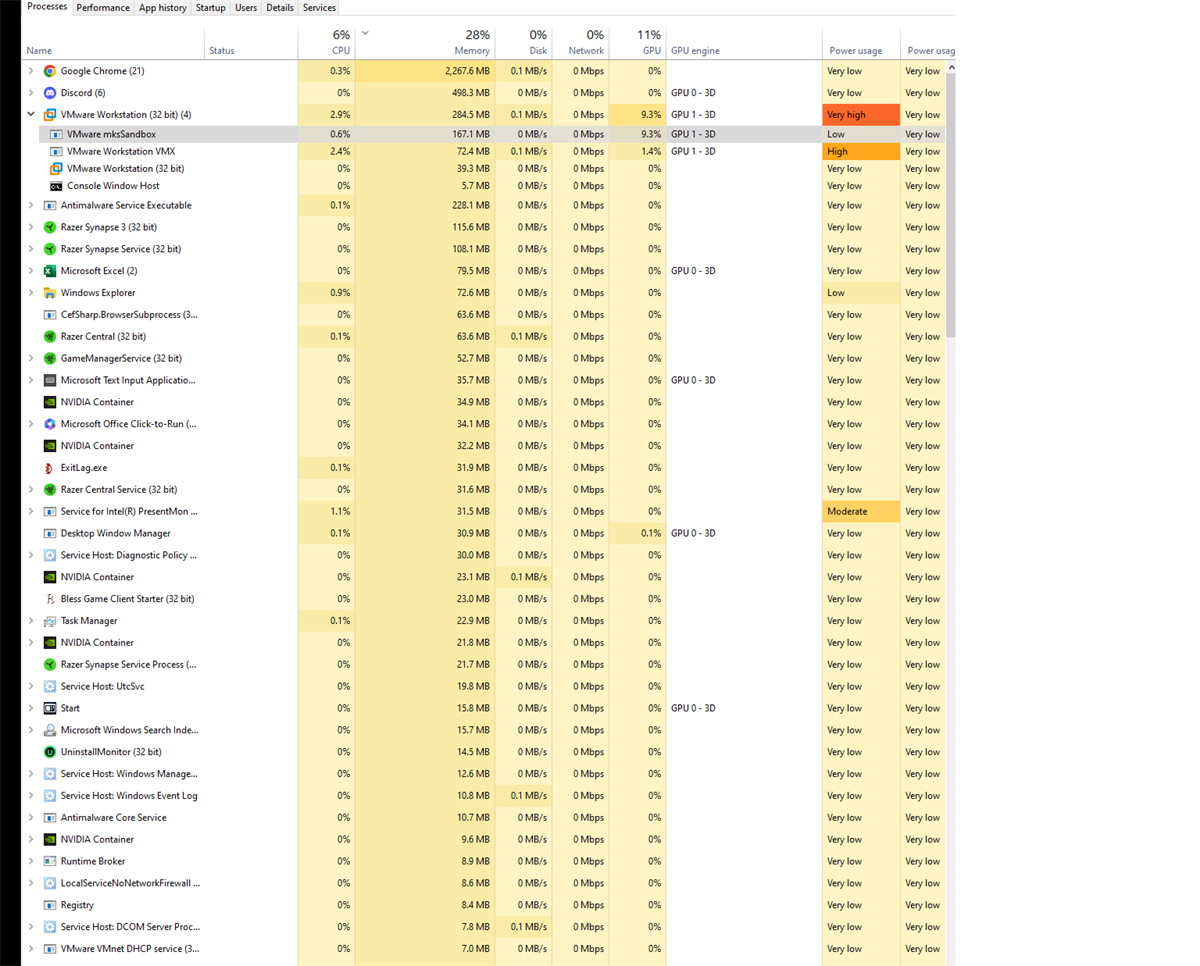Viewport: 1200px width, 966px height.
Task: Switch to the Performance tab
Action: tap(103, 8)
